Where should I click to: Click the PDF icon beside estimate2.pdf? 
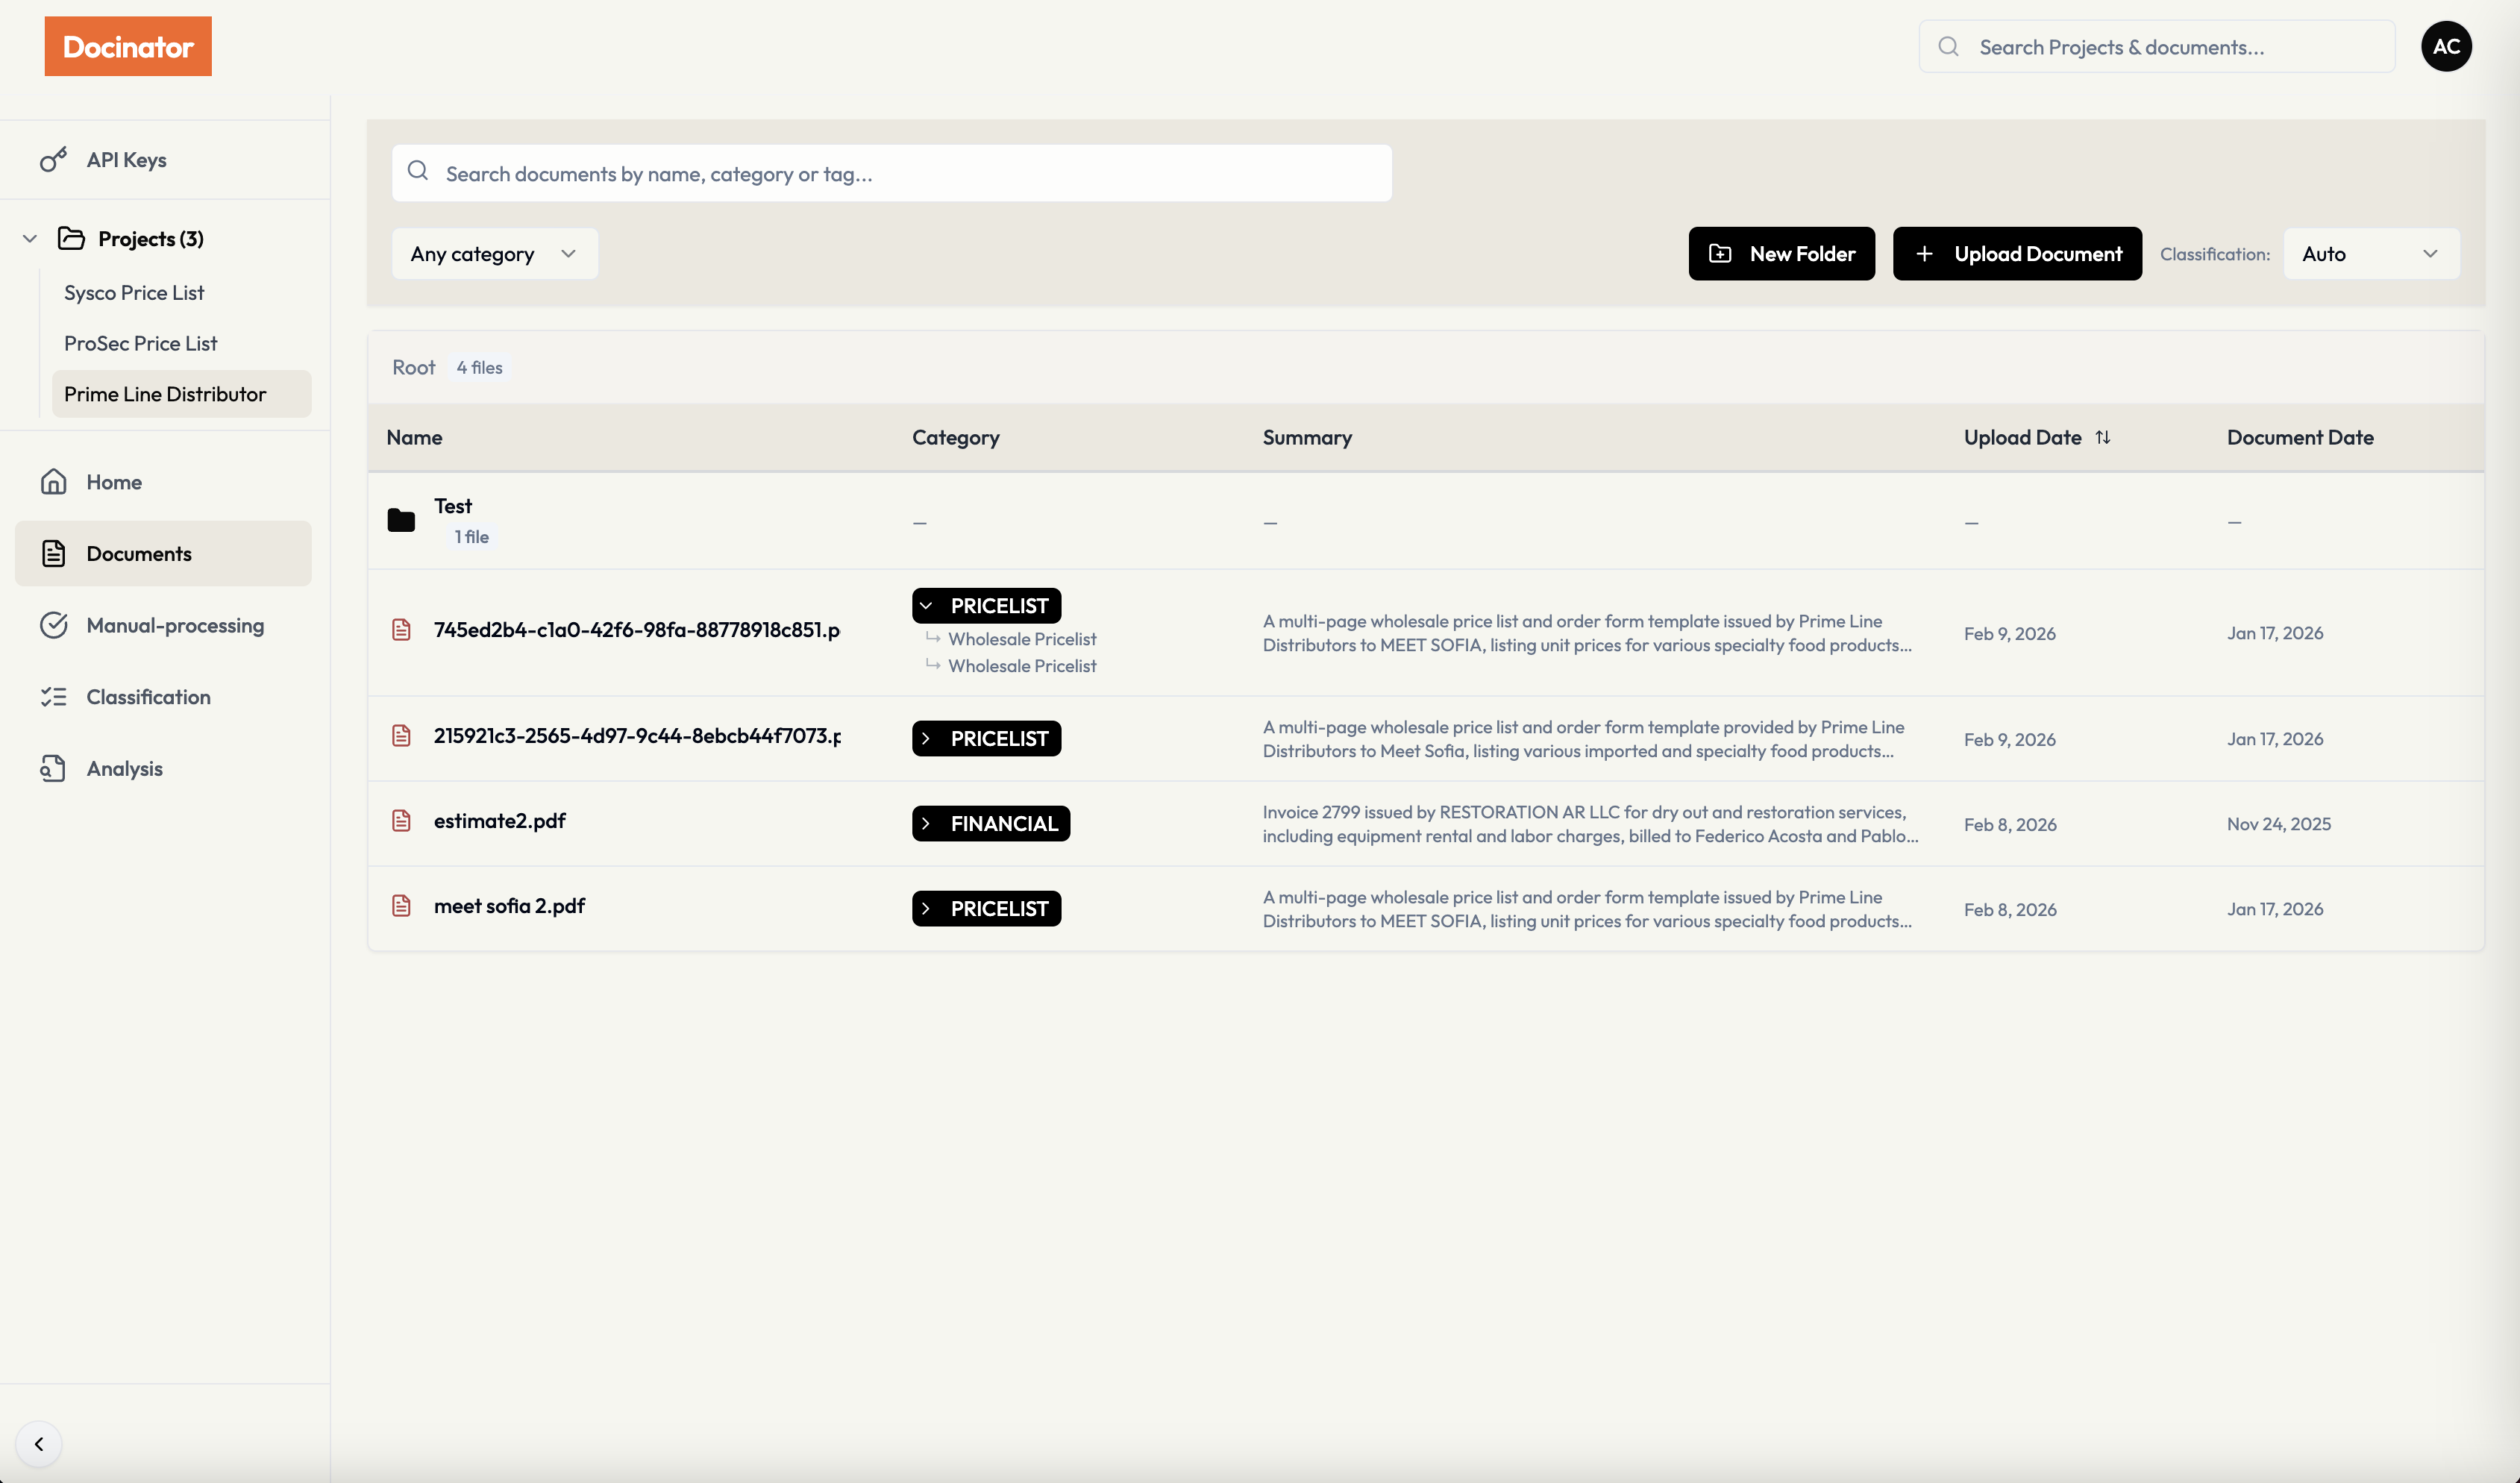tap(401, 821)
